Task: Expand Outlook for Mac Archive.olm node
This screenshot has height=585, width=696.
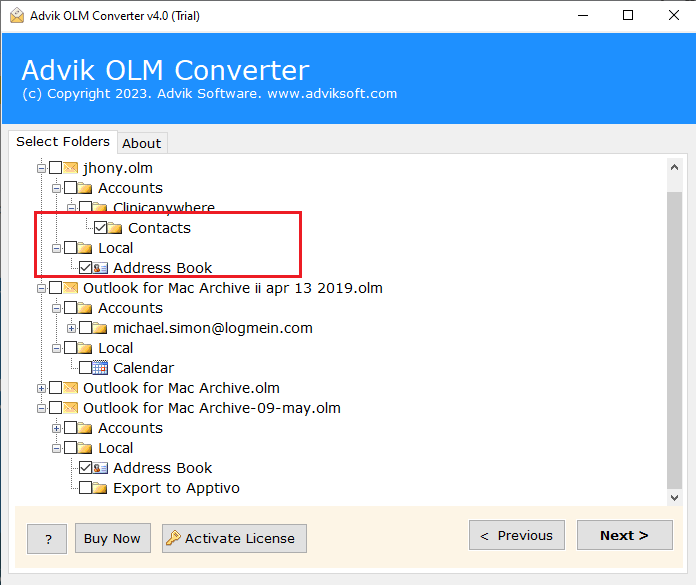Action: (x=41, y=388)
